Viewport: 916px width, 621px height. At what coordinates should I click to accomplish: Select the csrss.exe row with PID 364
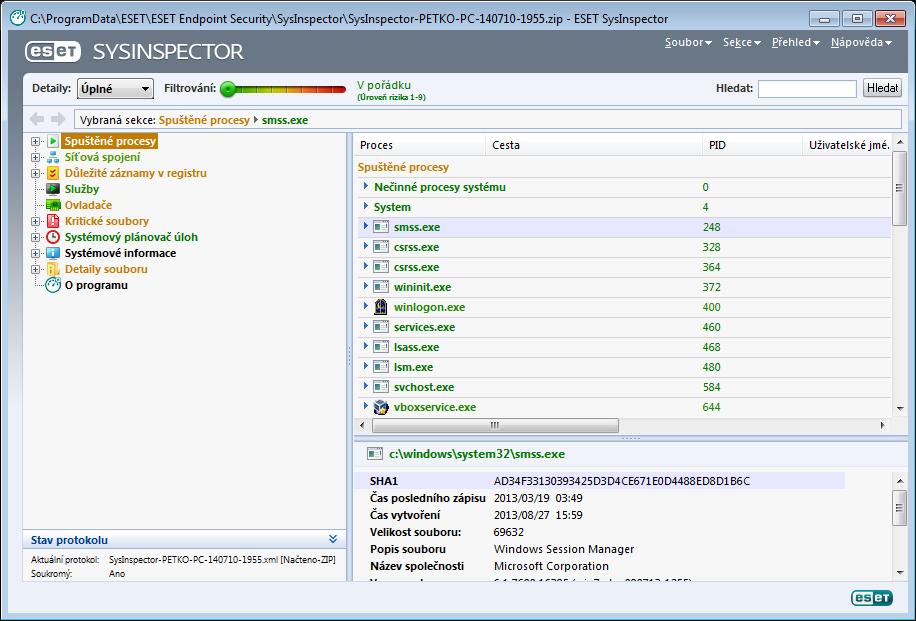pyautogui.click(x=624, y=267)
